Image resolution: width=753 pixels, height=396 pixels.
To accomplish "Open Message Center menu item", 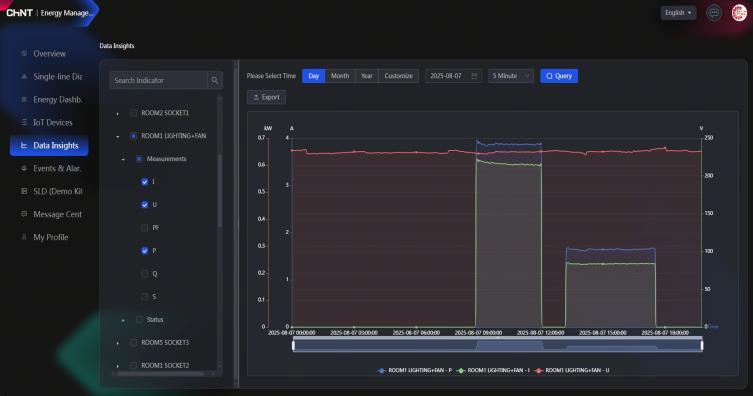I will [x=49, y=214].
